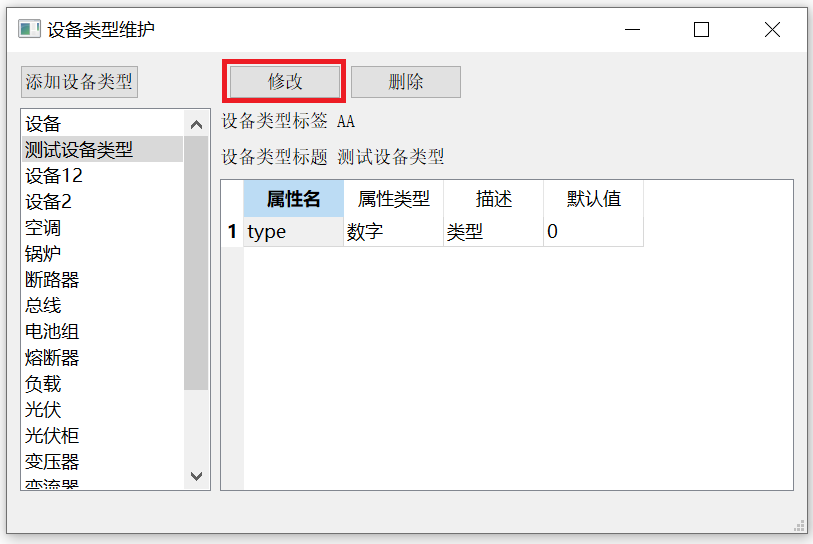Screen dimensions: 813x544
Task: Click the 添加设备类型 button
Action: tap(79, 81)
